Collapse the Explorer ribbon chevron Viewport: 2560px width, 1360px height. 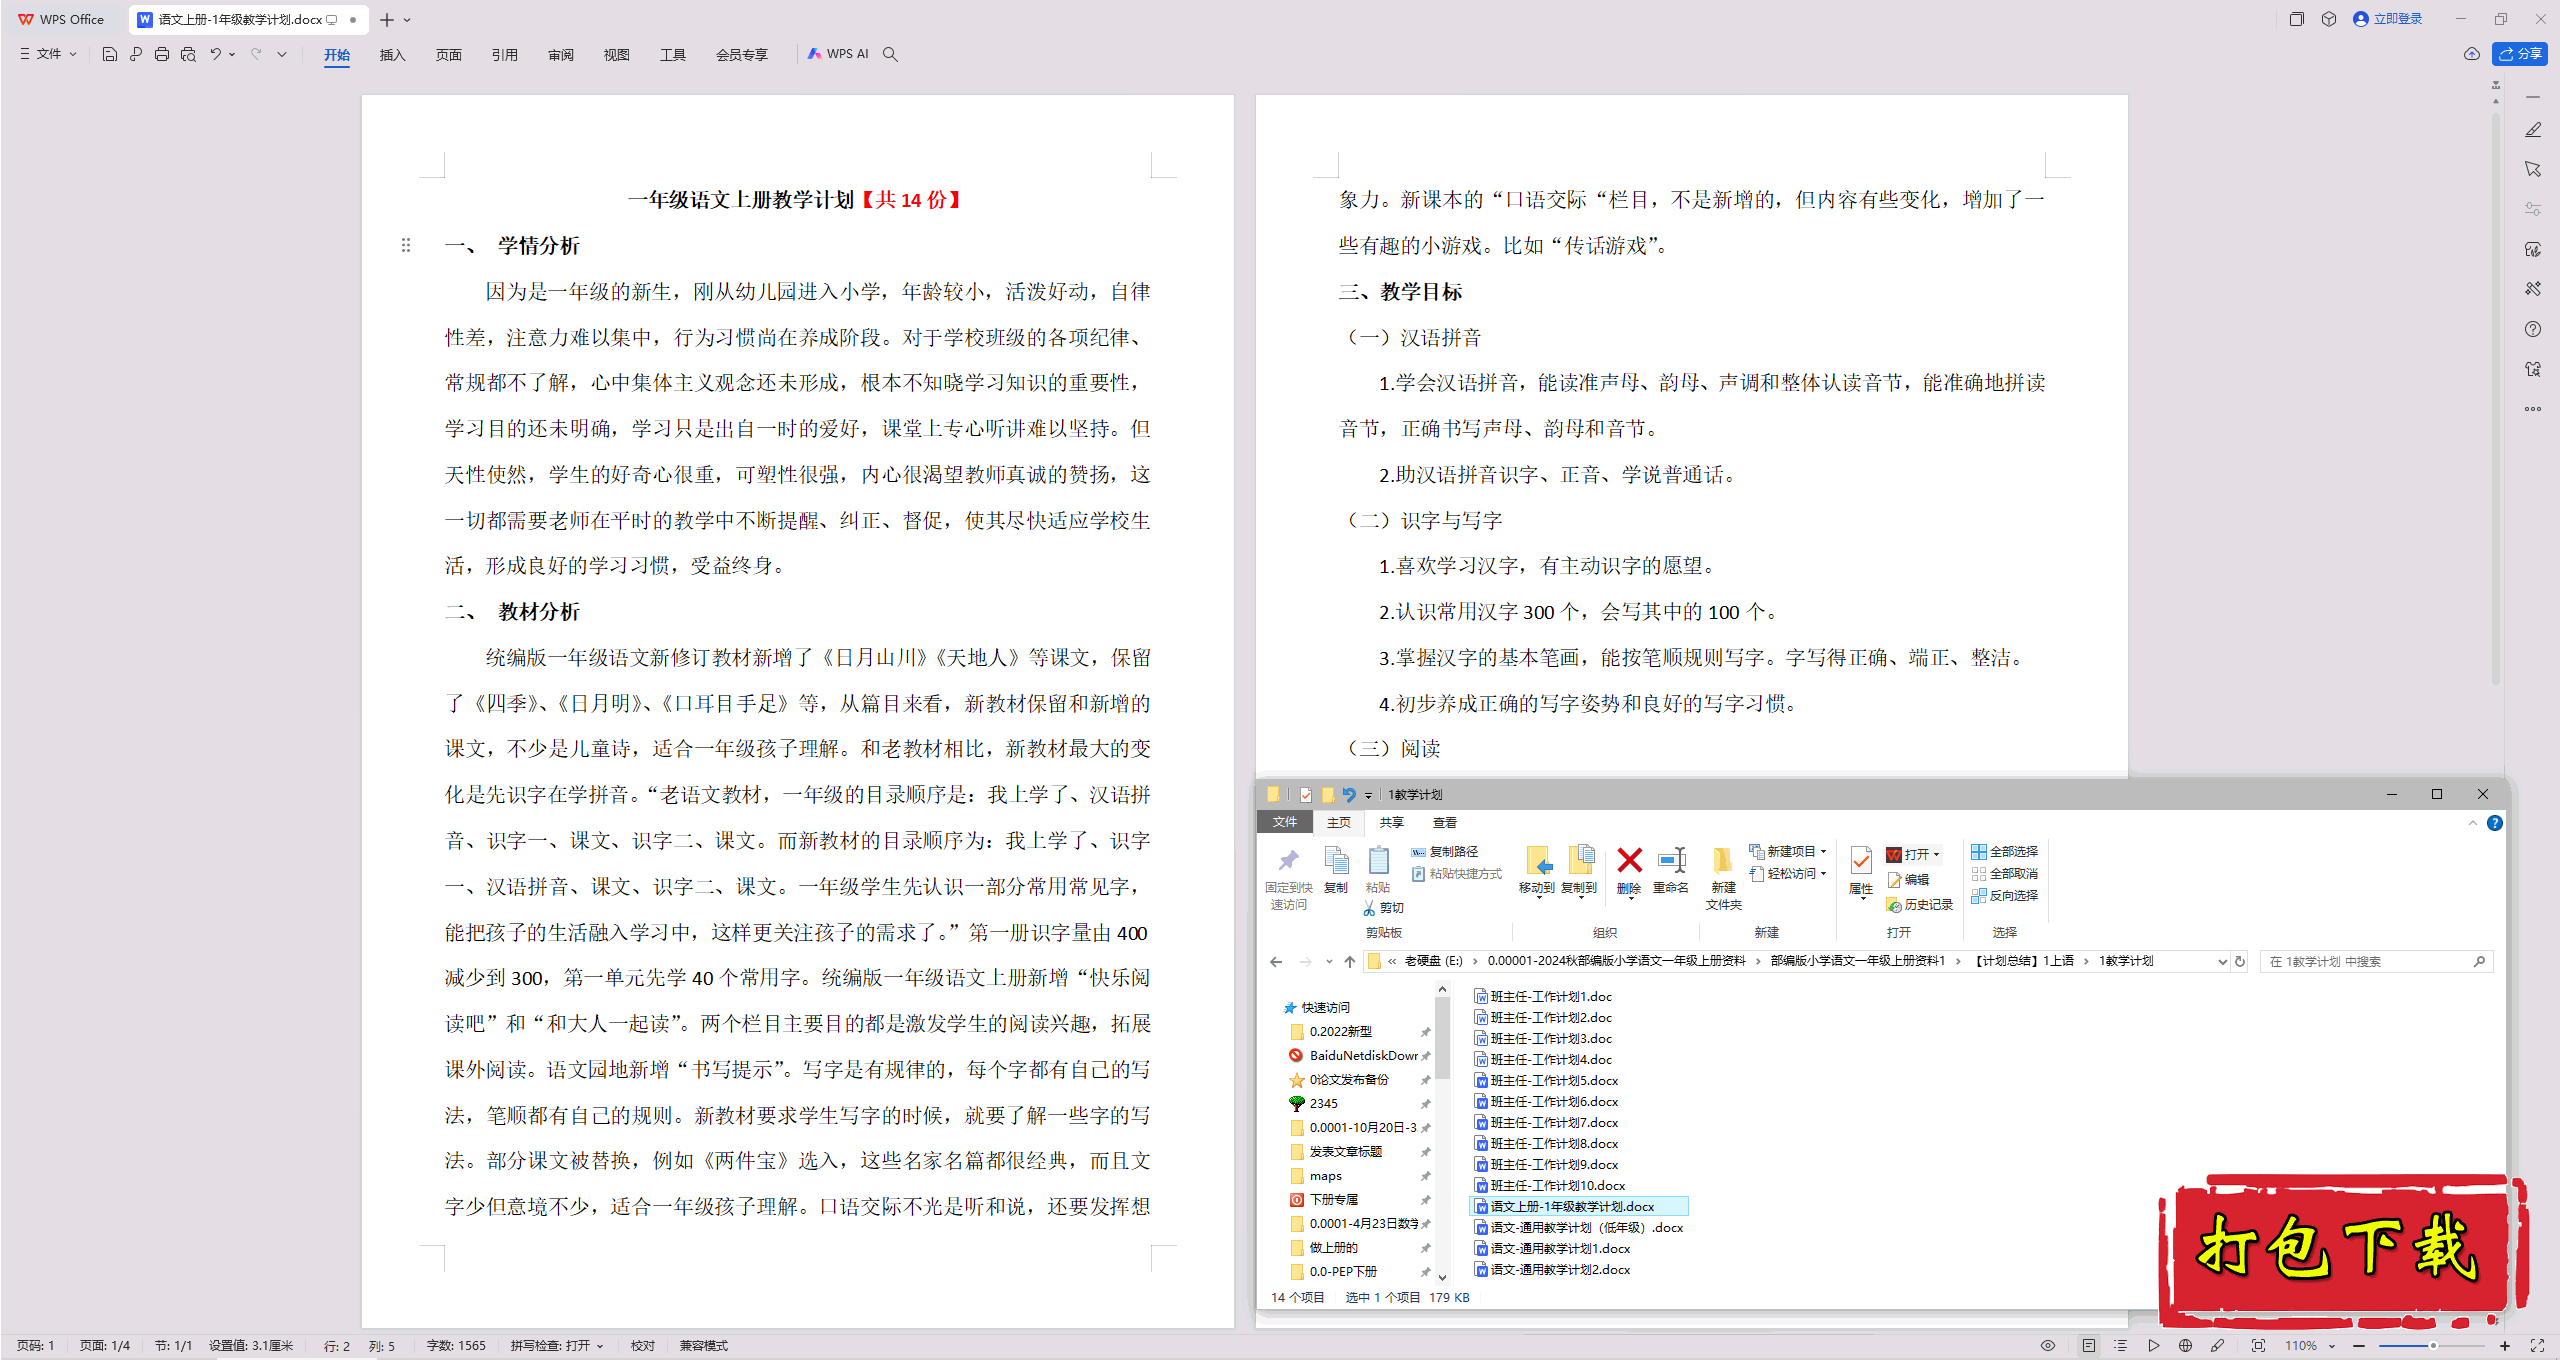click(2473, 823)
